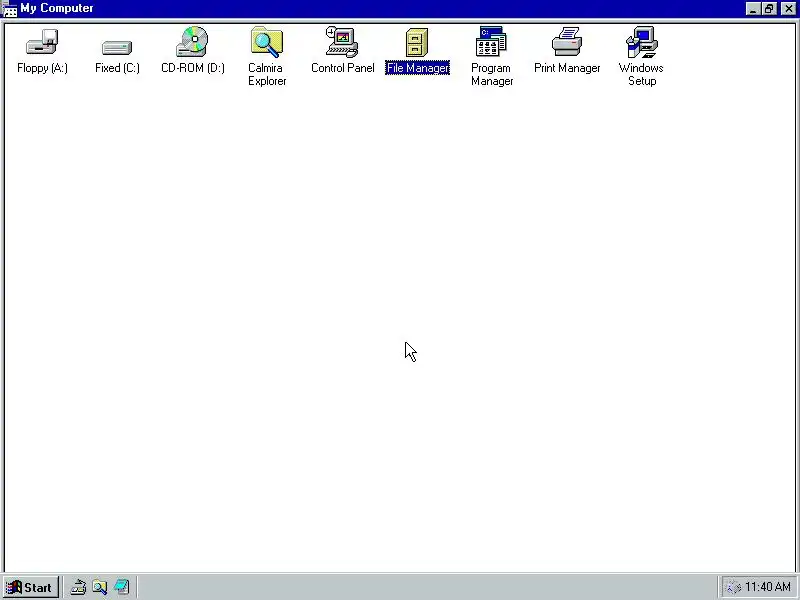800x600 pixels.
Task: Open the My Computer window system menu icon
Action: click(10, 9)
